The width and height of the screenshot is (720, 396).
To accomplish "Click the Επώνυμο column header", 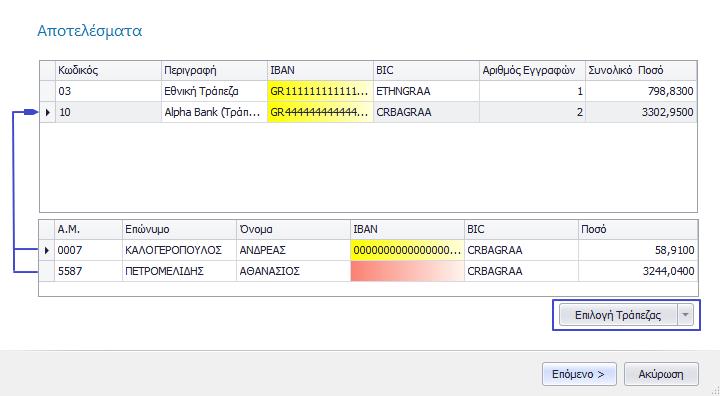I will (x=179, y=229).
